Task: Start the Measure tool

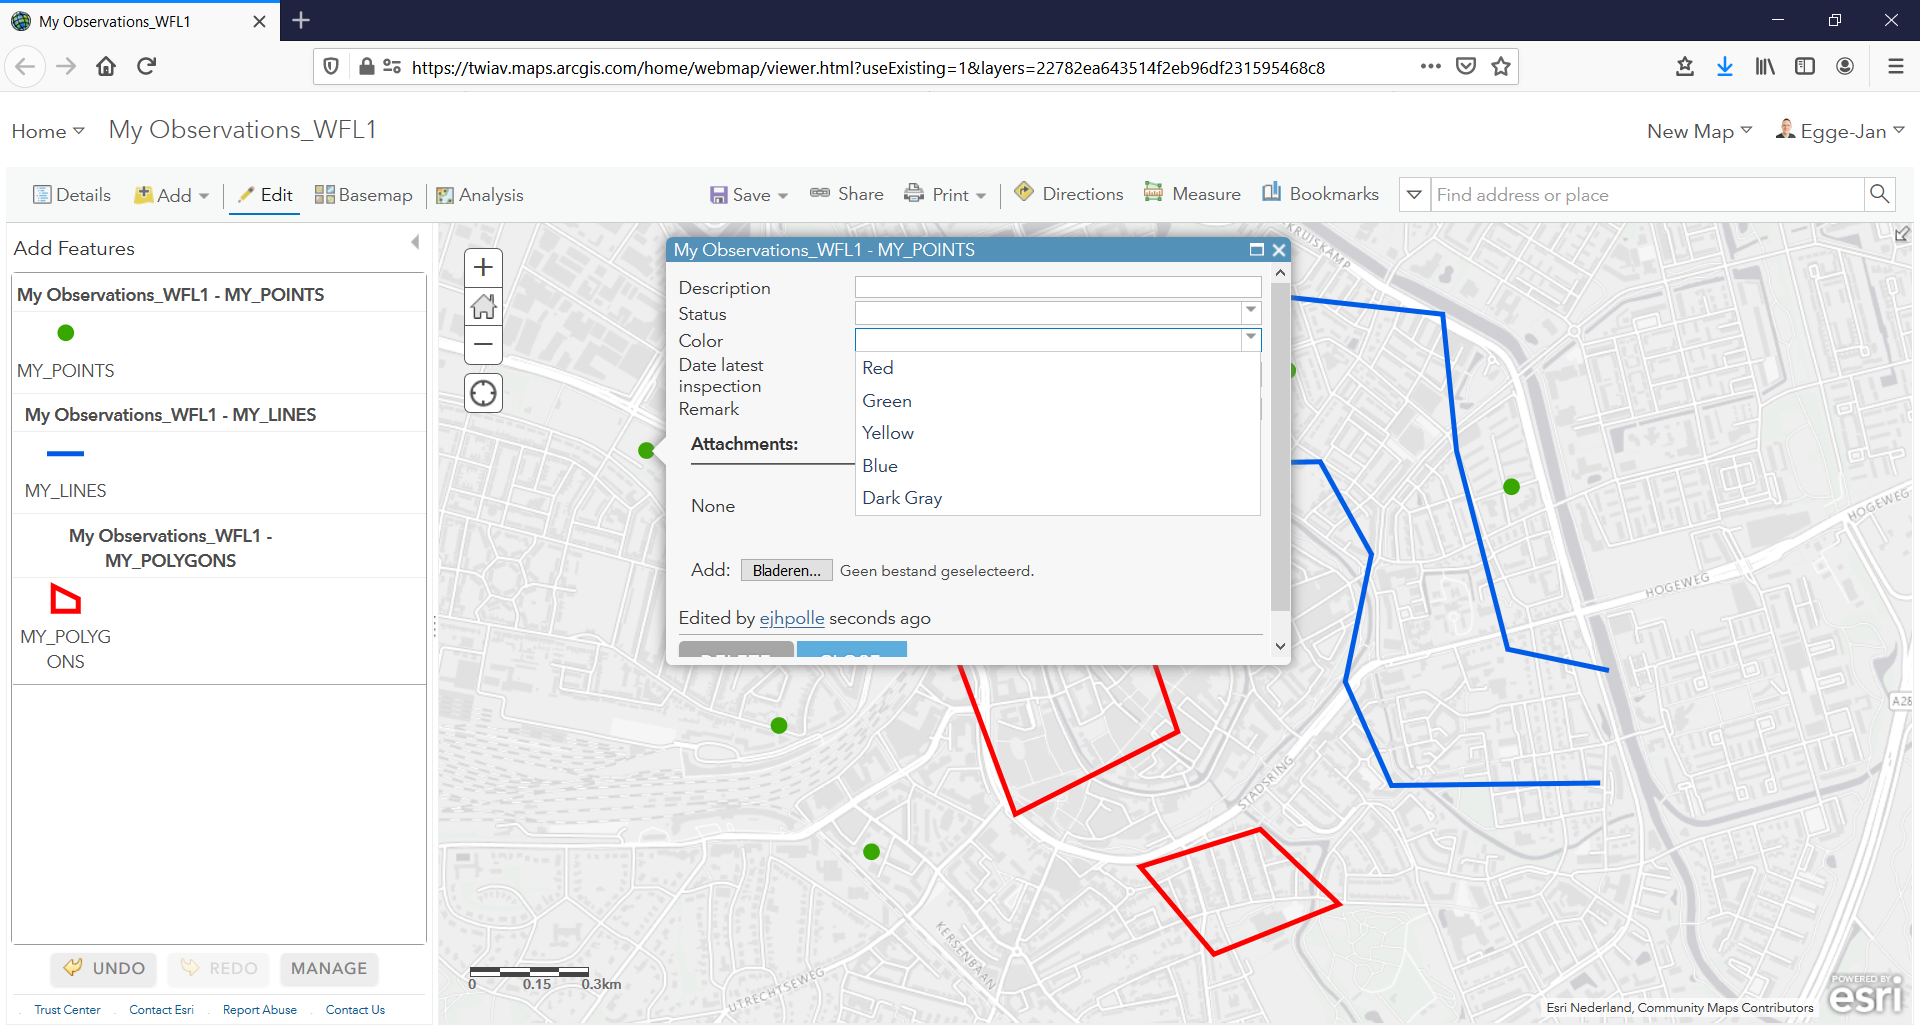Action: [x=1192, y=193]
